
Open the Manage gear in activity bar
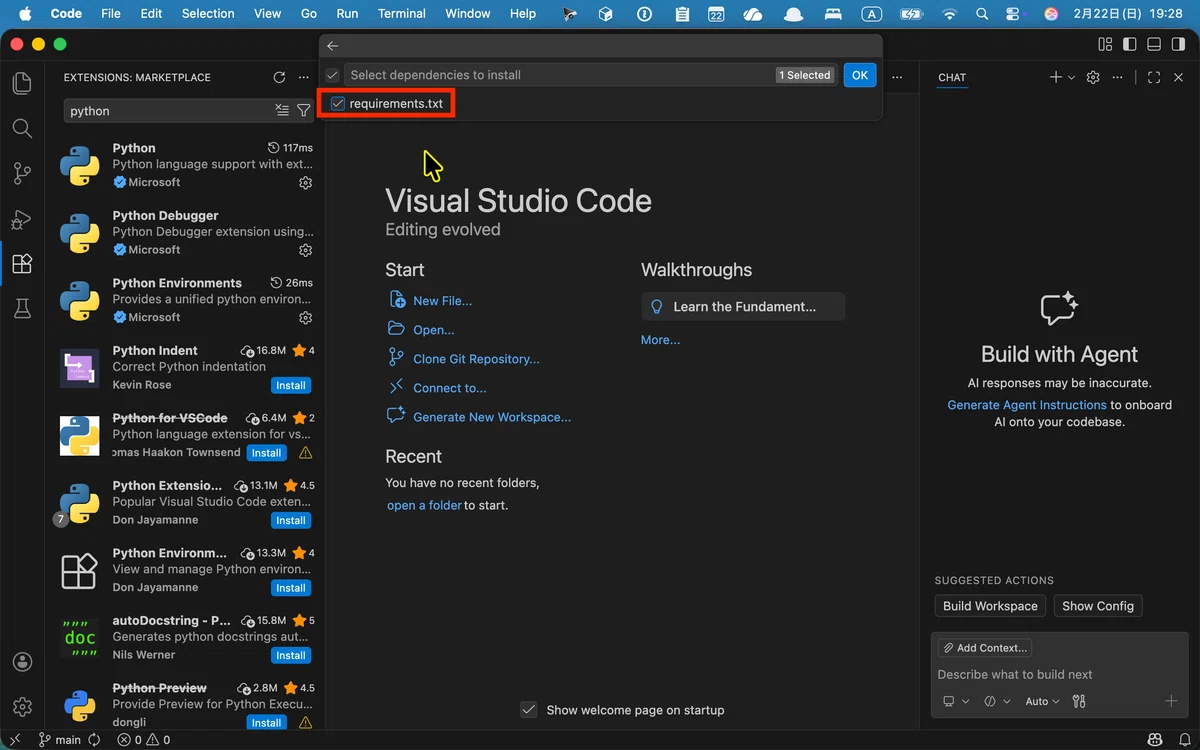(x=22, y=707)
